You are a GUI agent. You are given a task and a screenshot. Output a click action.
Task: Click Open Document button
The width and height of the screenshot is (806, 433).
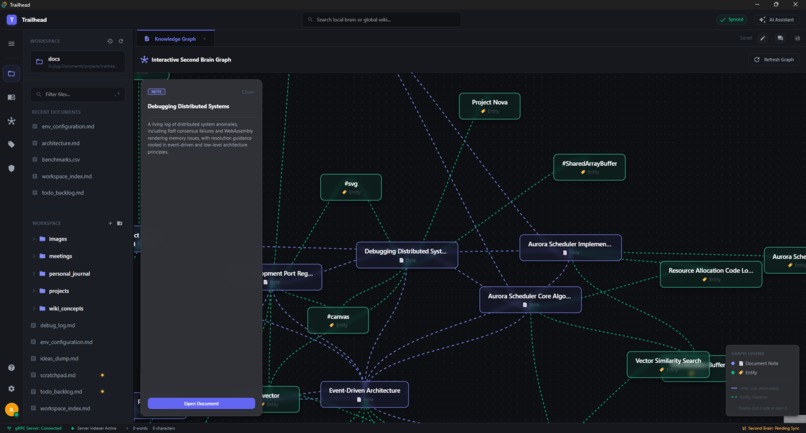[x=202, y=404]
